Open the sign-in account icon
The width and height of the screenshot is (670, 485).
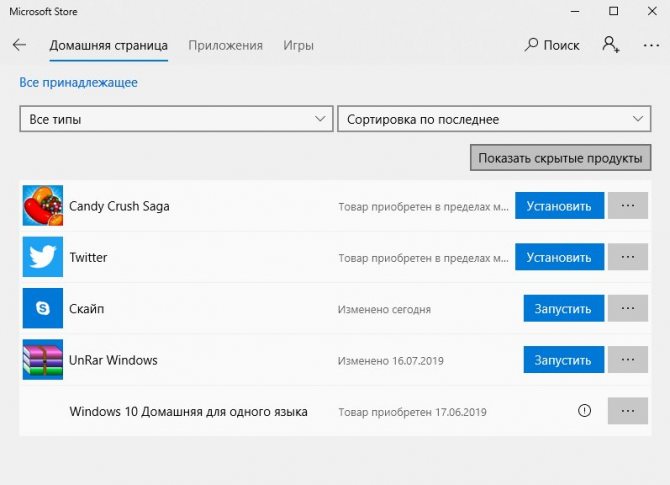click(611, 44)
